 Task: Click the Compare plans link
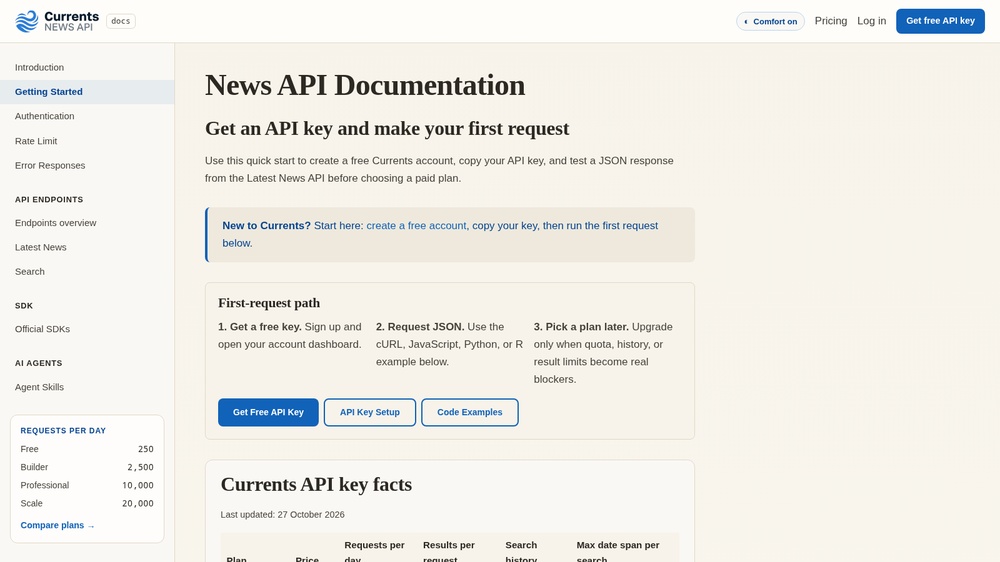[57, 525]
